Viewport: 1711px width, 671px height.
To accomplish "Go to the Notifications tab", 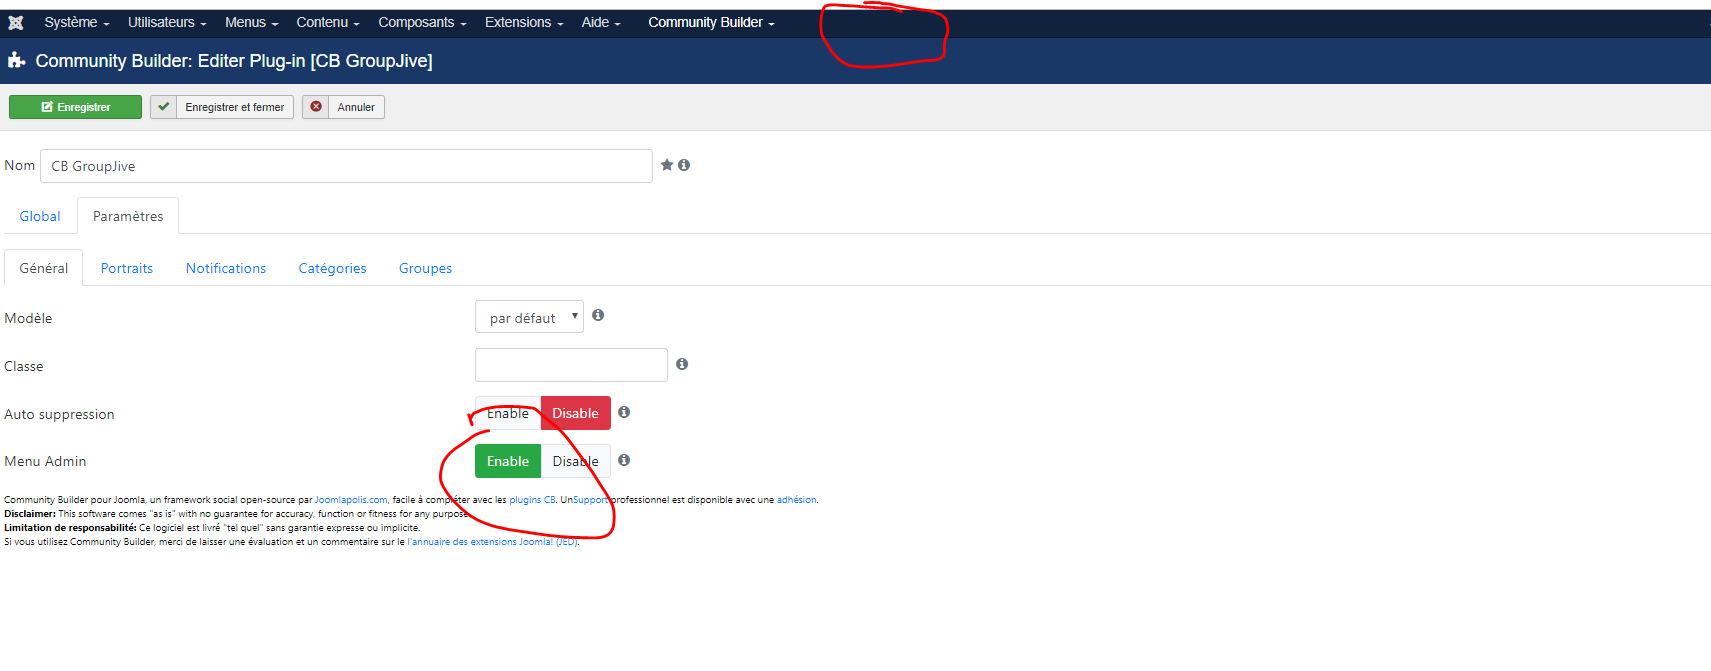I will 226,268.
